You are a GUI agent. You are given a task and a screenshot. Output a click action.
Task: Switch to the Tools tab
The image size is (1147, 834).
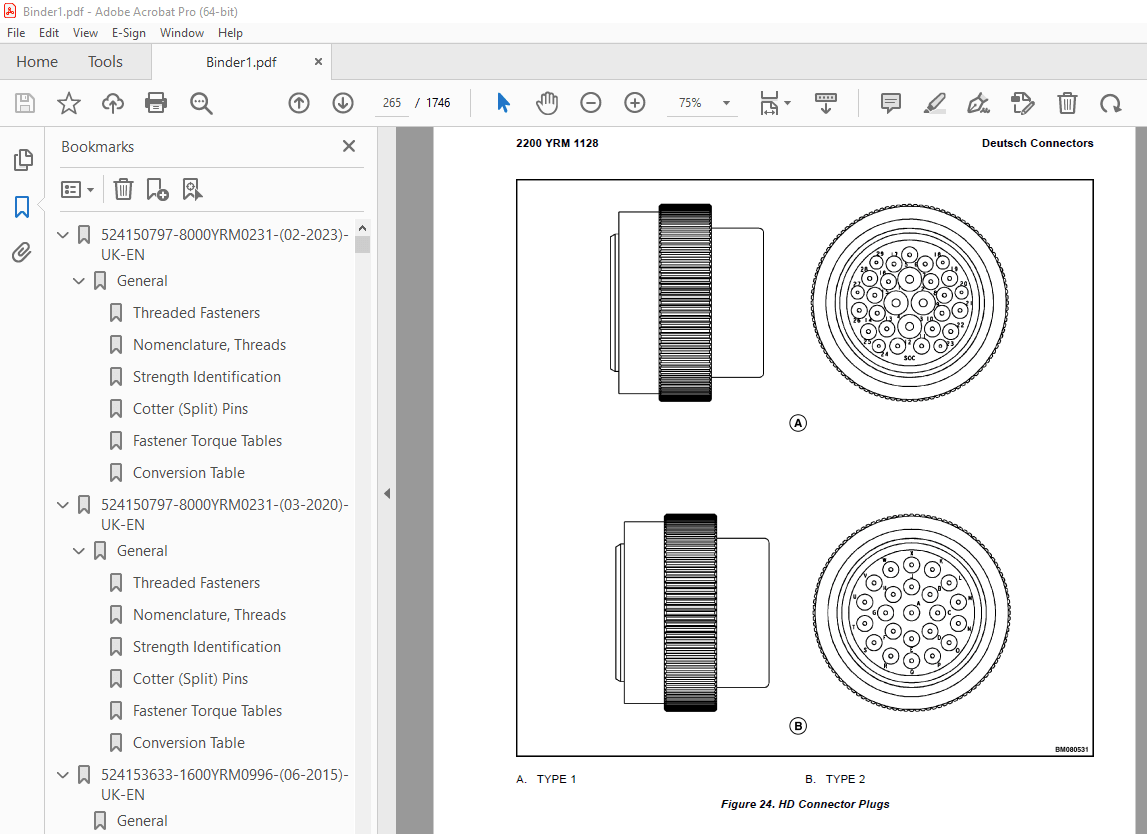coord(105,62)
